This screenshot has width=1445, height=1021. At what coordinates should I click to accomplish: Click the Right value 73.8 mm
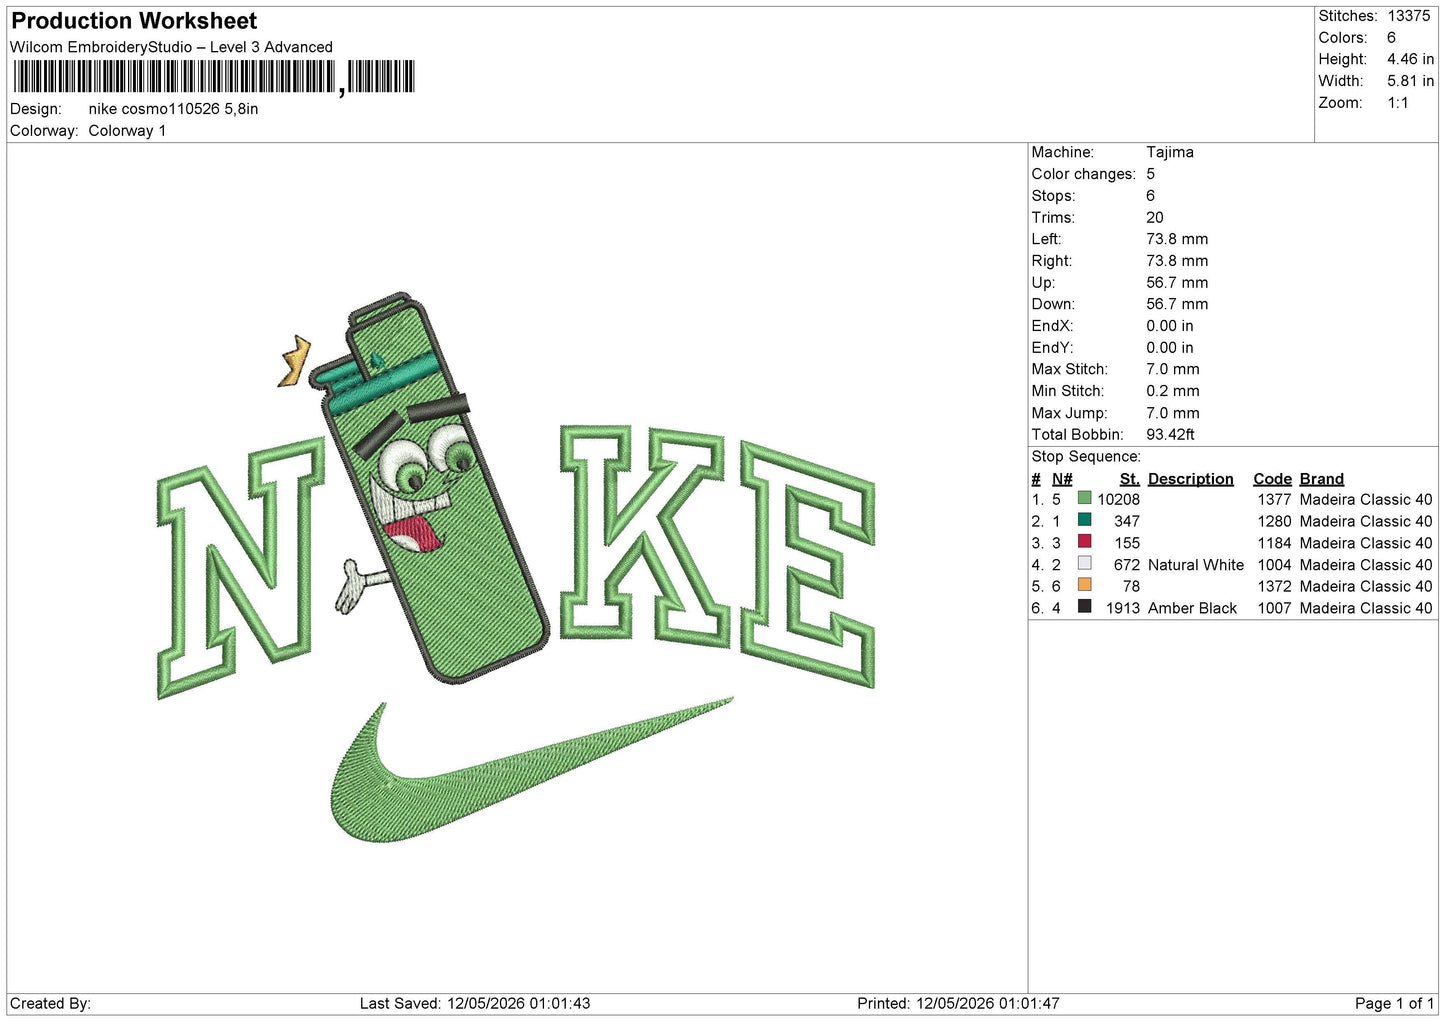(x=1177, y=261)
